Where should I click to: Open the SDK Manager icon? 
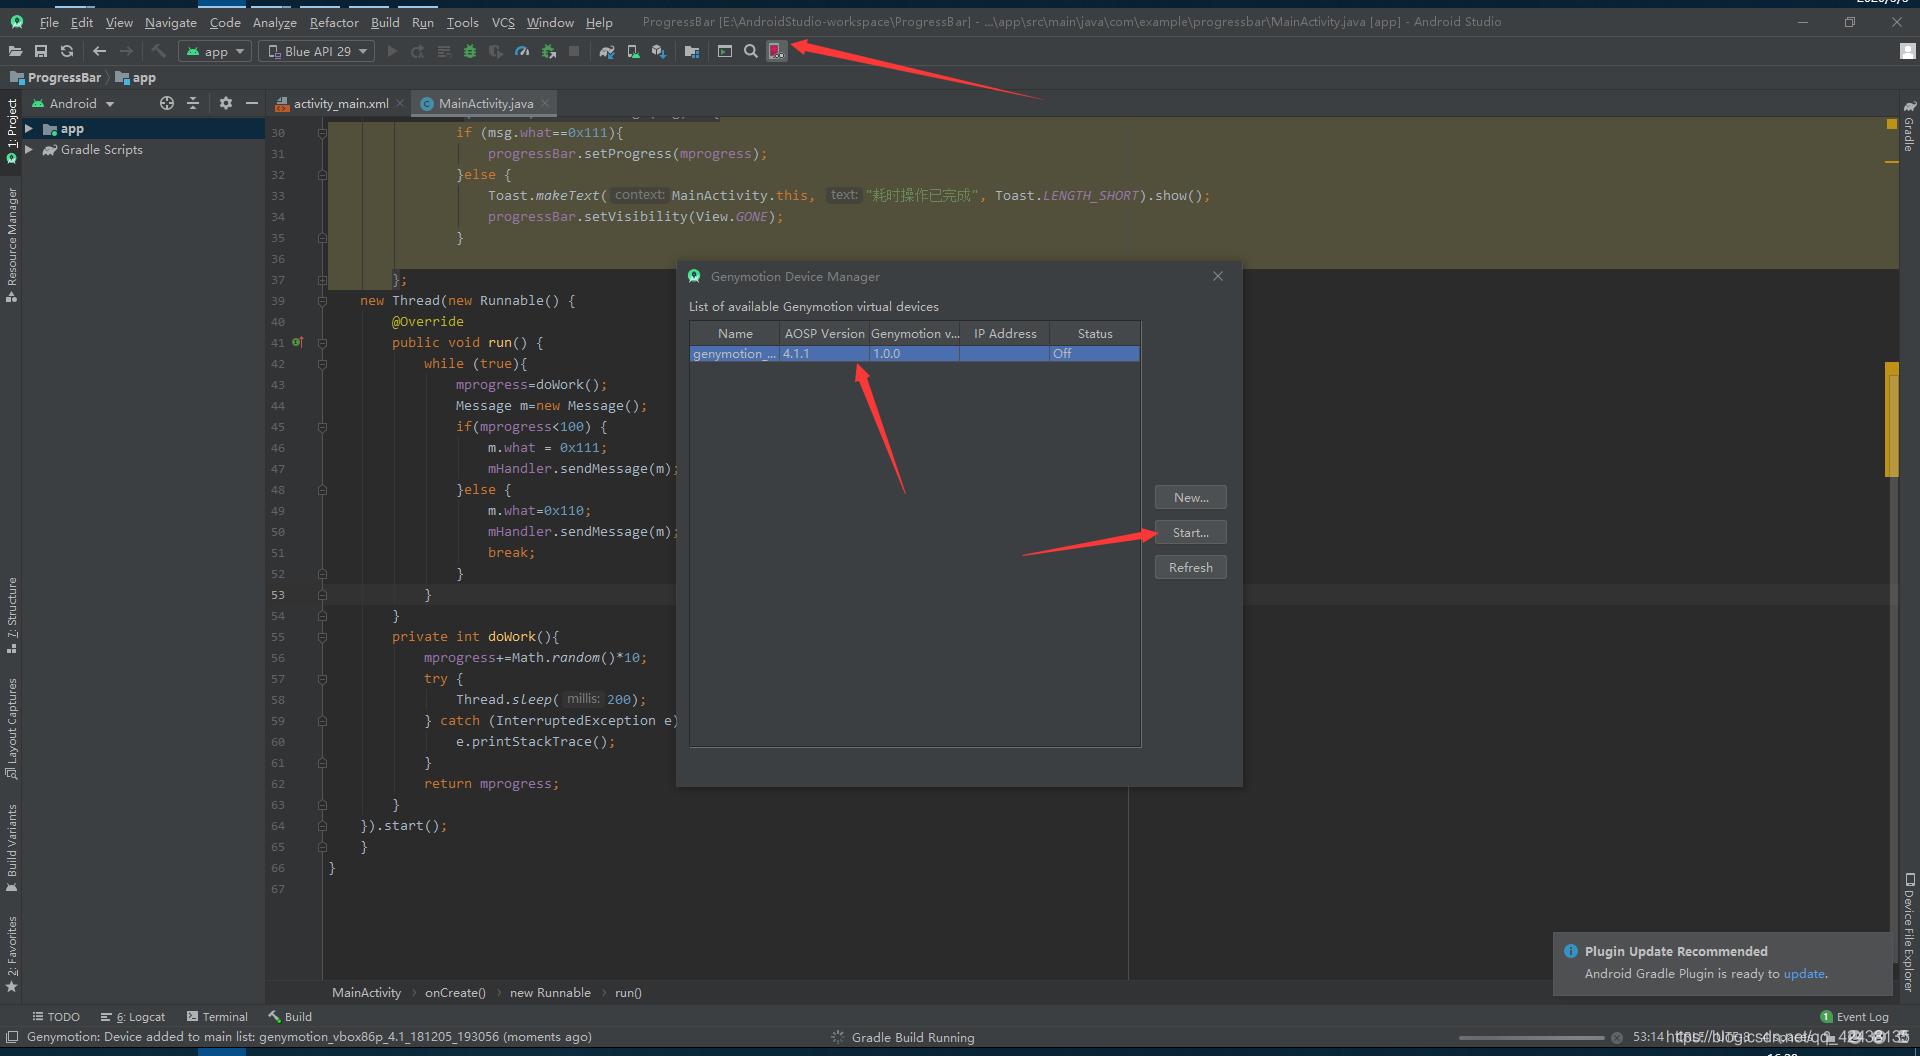pyautogui.click(x=659, y=51)
